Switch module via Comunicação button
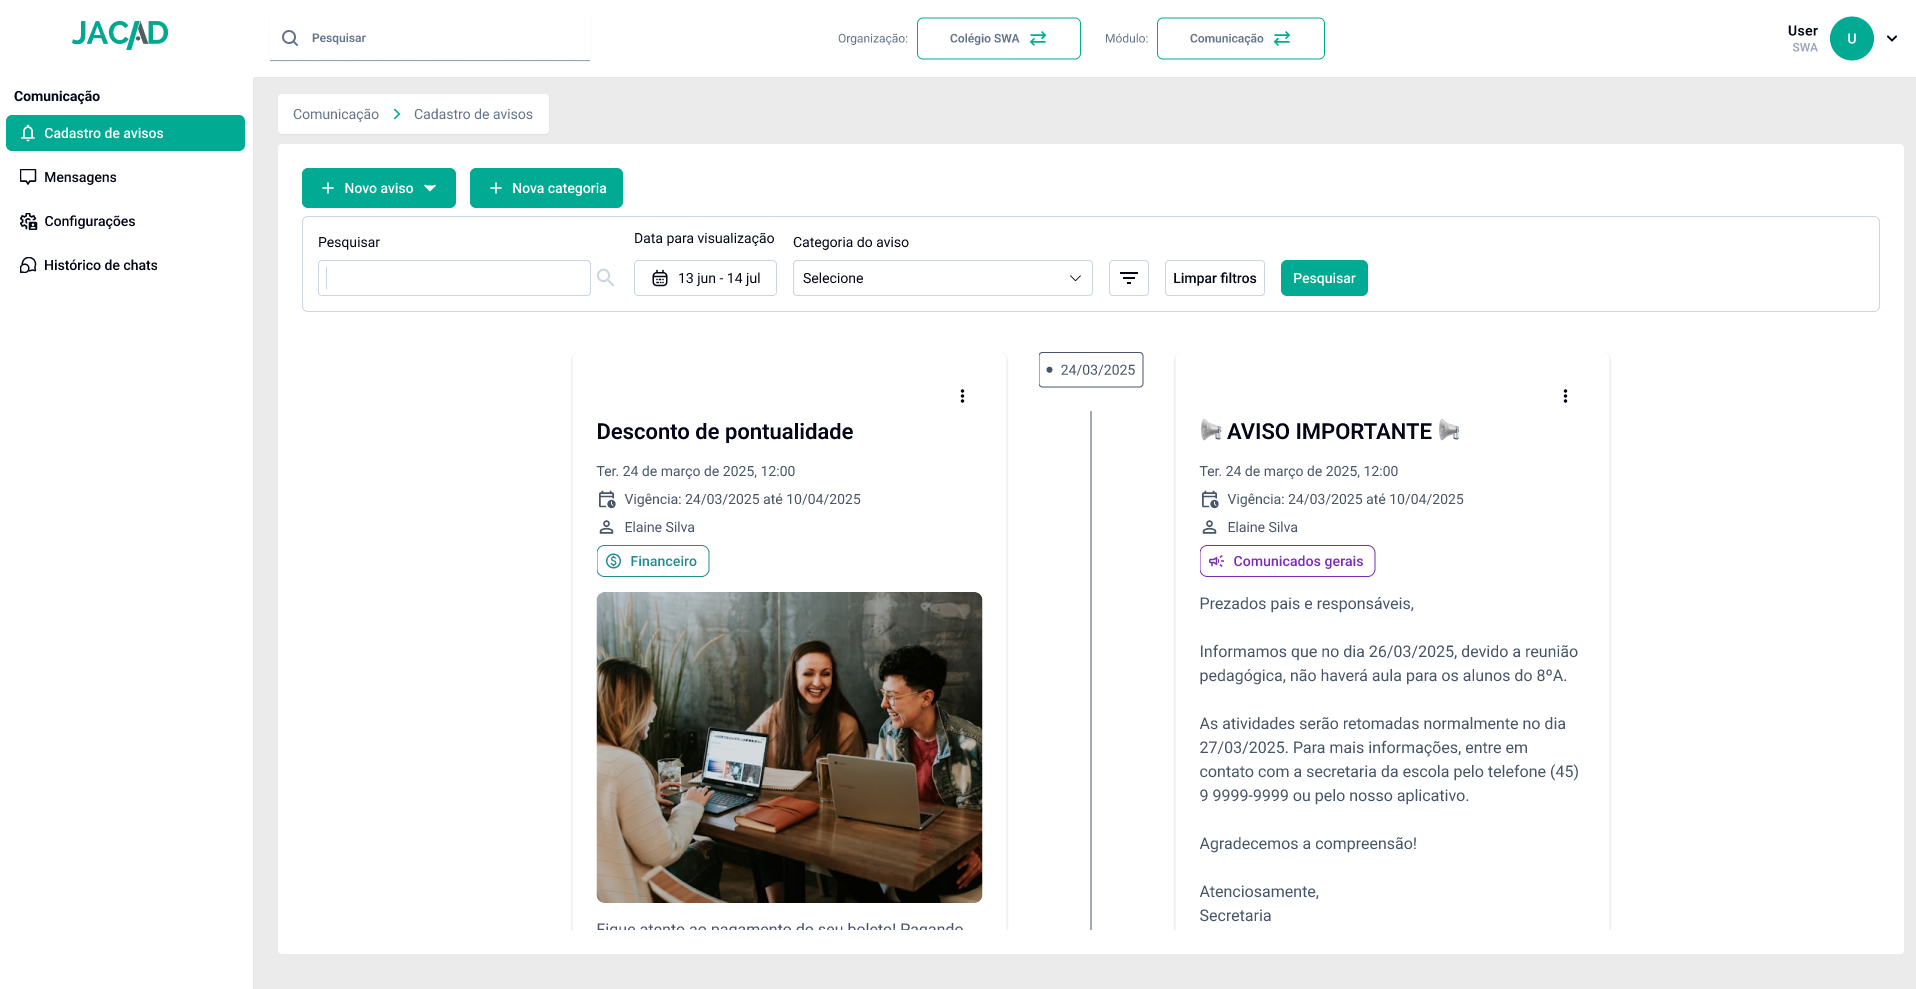This screenshot has width=1916, height=989. (x=1240, y=39)
